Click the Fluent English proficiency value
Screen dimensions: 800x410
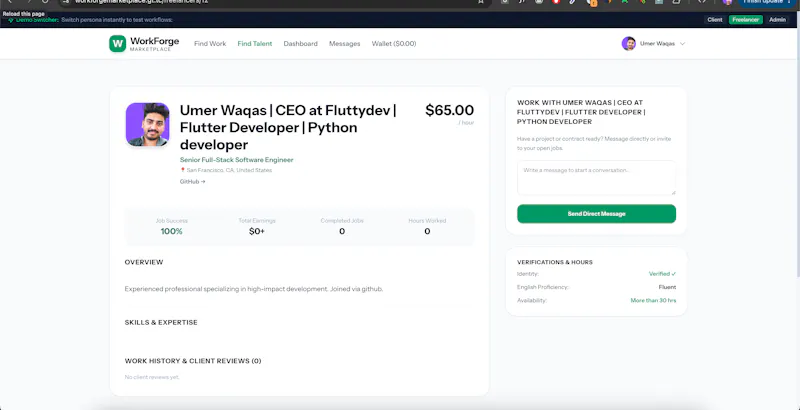tap(667, 287)
